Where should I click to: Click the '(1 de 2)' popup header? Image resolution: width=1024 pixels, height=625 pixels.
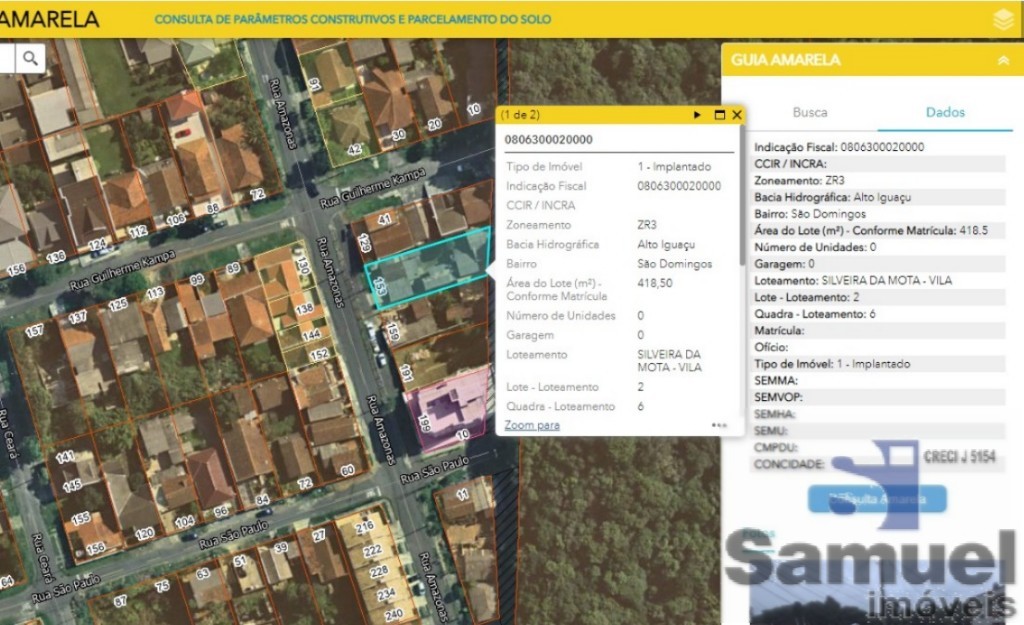pos(521,115)
